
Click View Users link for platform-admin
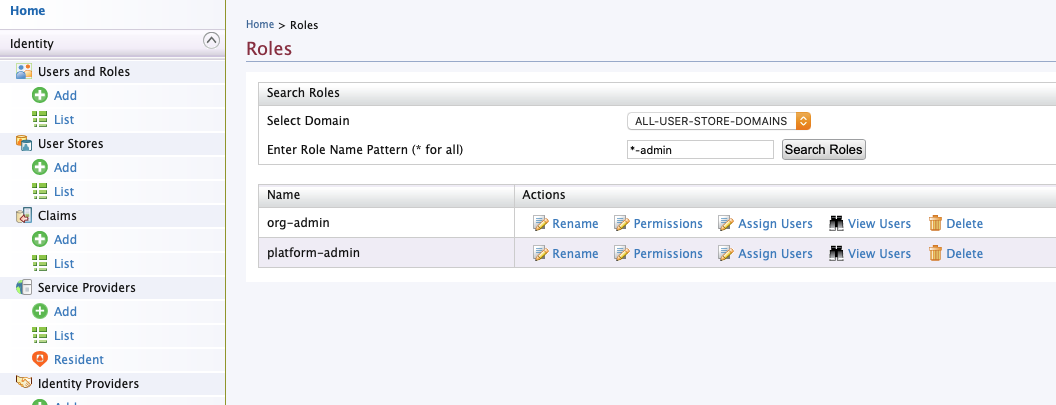(880, 254)
